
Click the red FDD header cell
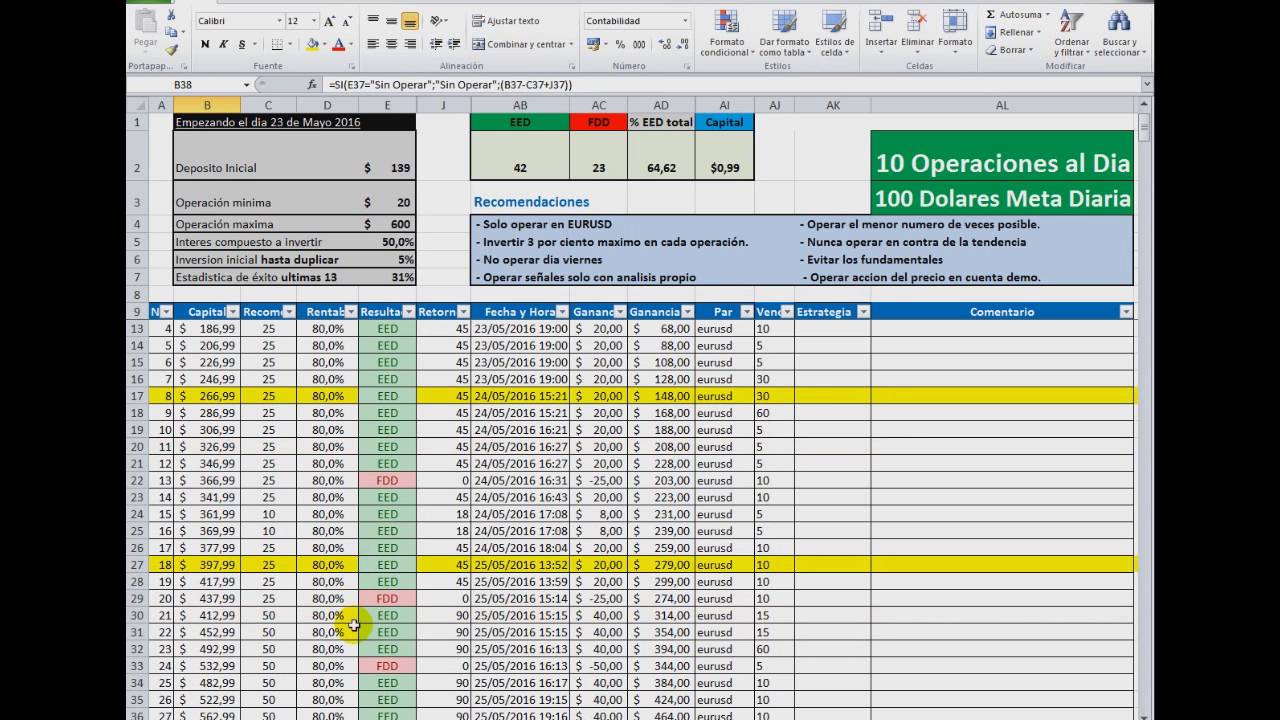pyautogui.click(x=598, y=122)
